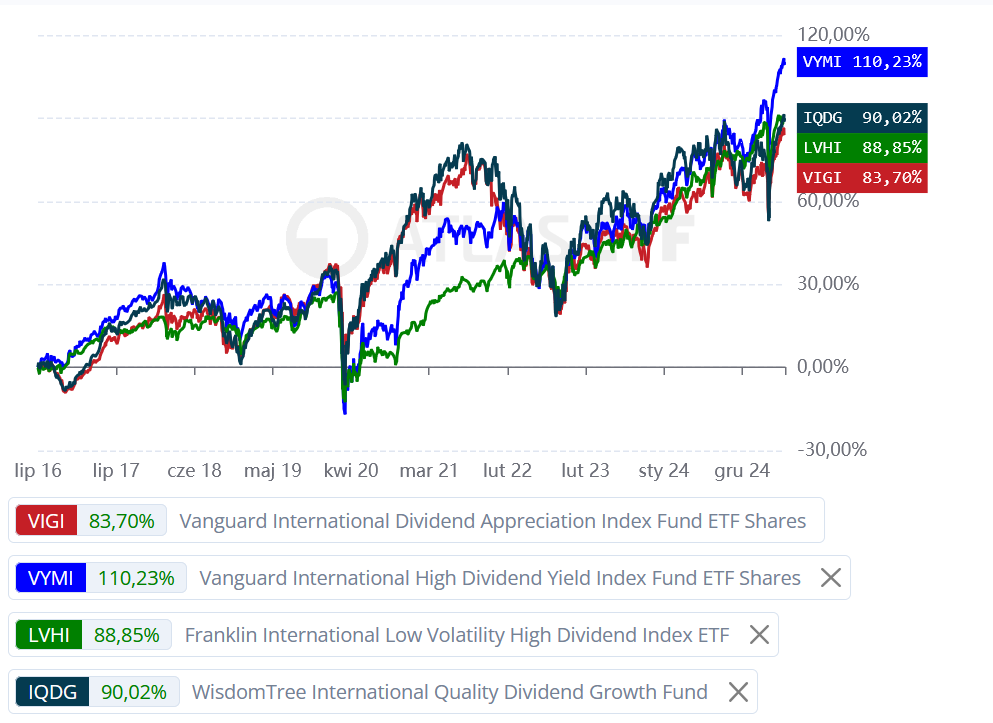The width and height of the screenshot is (993, 723).
Task: Click the 88,85% return value beside LVHI legend
Action: click(127, 634)
